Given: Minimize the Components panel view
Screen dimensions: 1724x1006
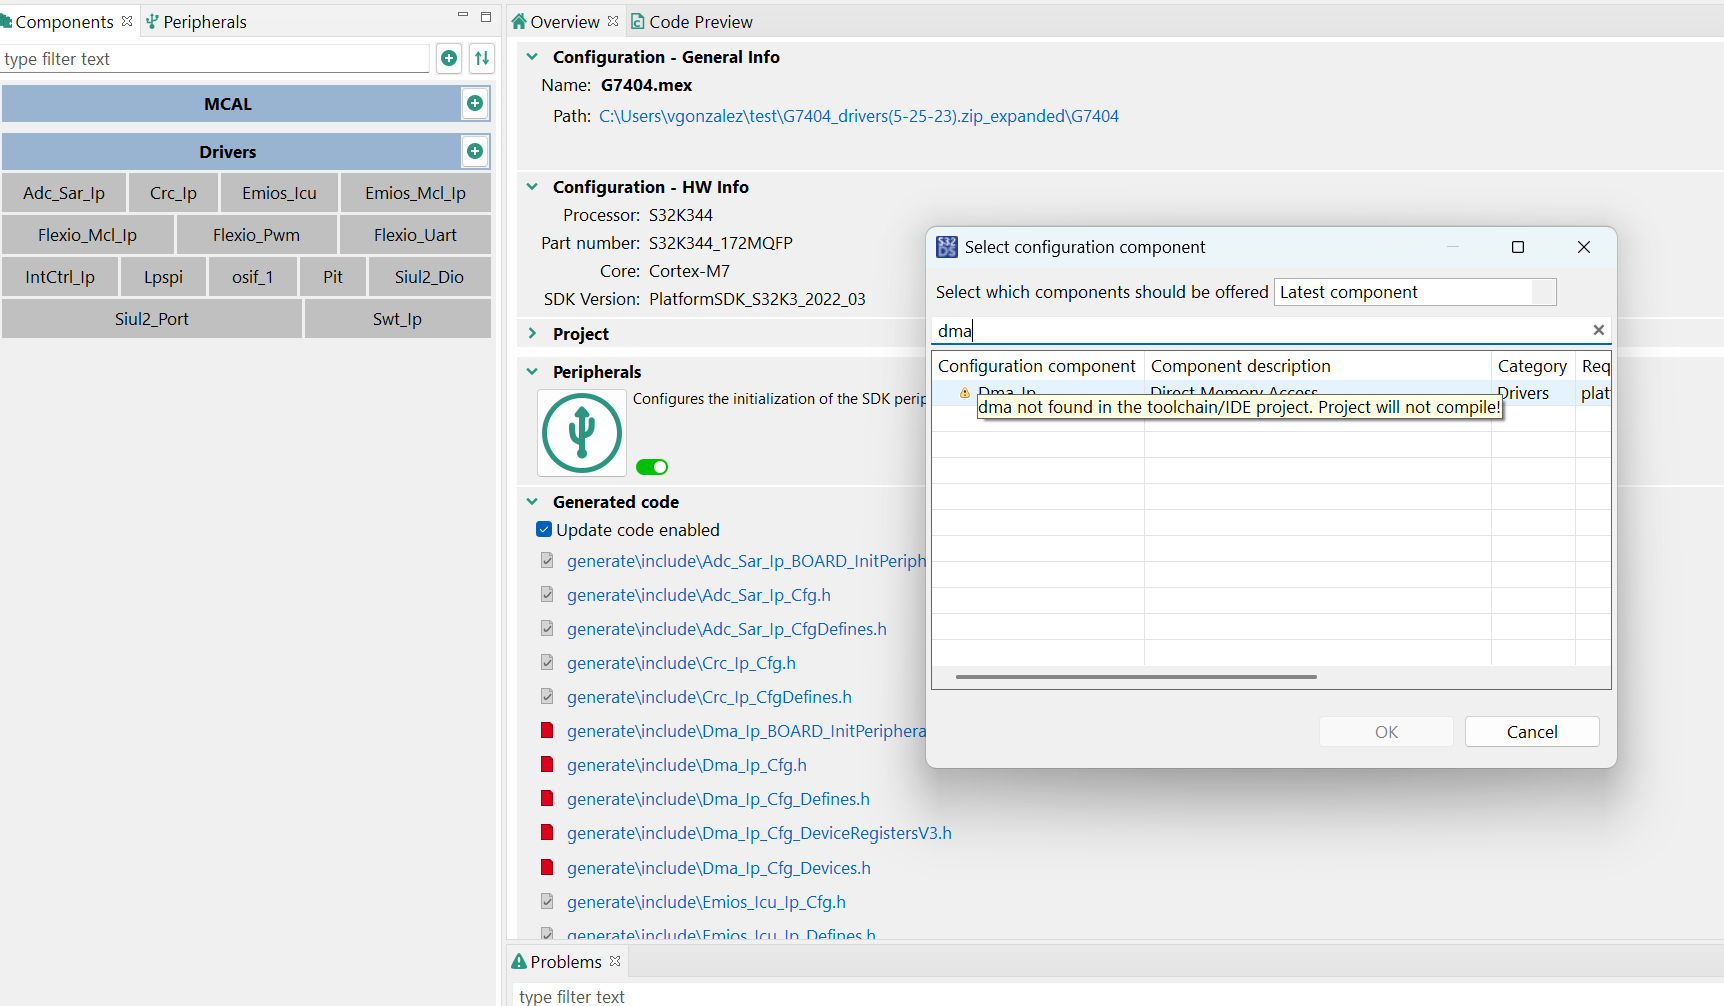Looking at the screenshot, I should click(x=463, y=15).
